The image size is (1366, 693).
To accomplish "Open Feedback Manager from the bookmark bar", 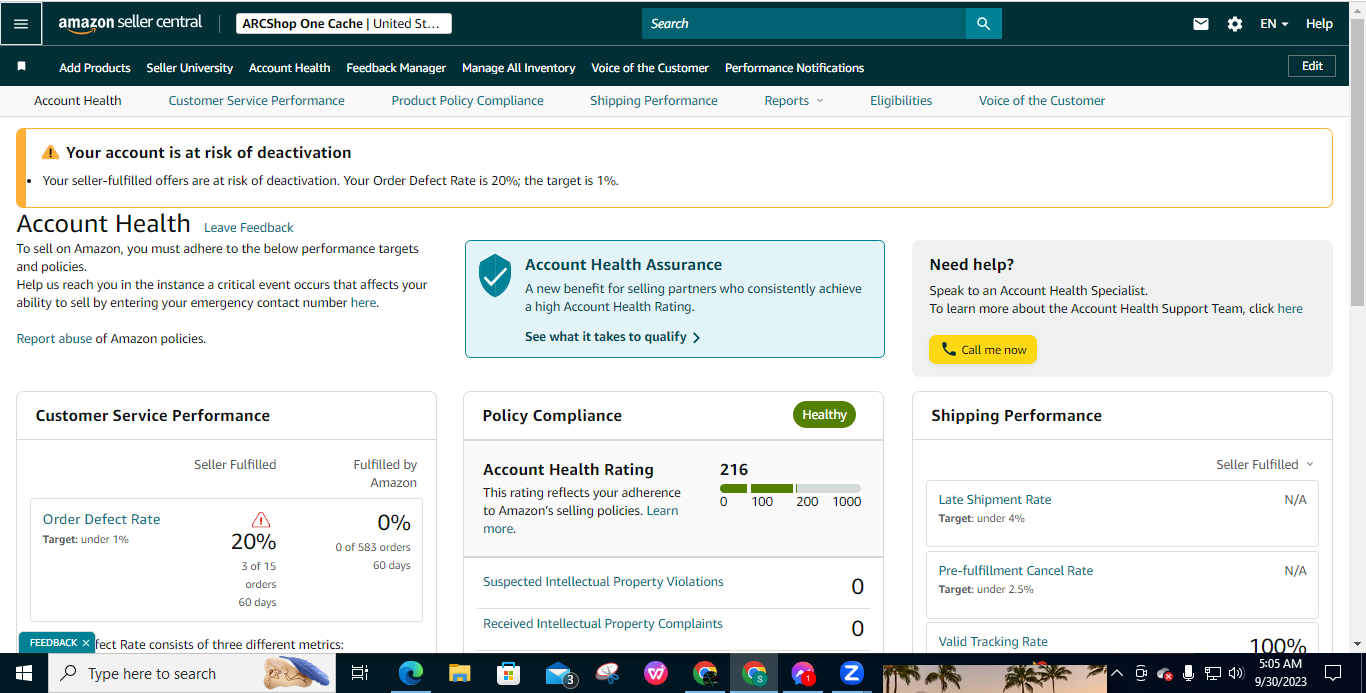I will tap(396, 68).
